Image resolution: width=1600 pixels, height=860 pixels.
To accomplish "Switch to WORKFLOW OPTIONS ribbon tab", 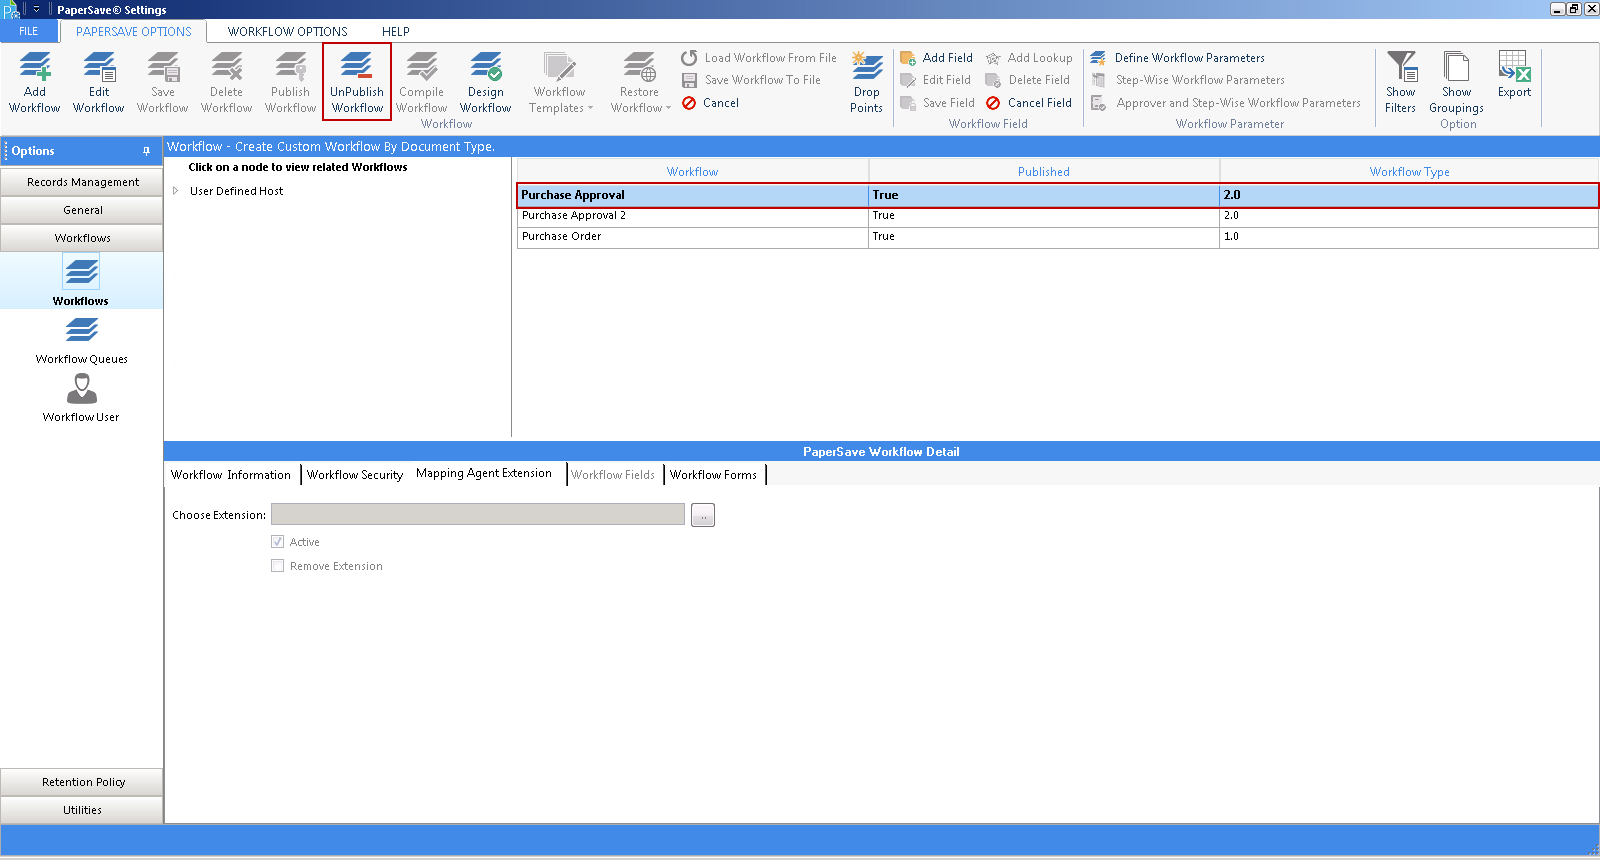I will [288, 31].
